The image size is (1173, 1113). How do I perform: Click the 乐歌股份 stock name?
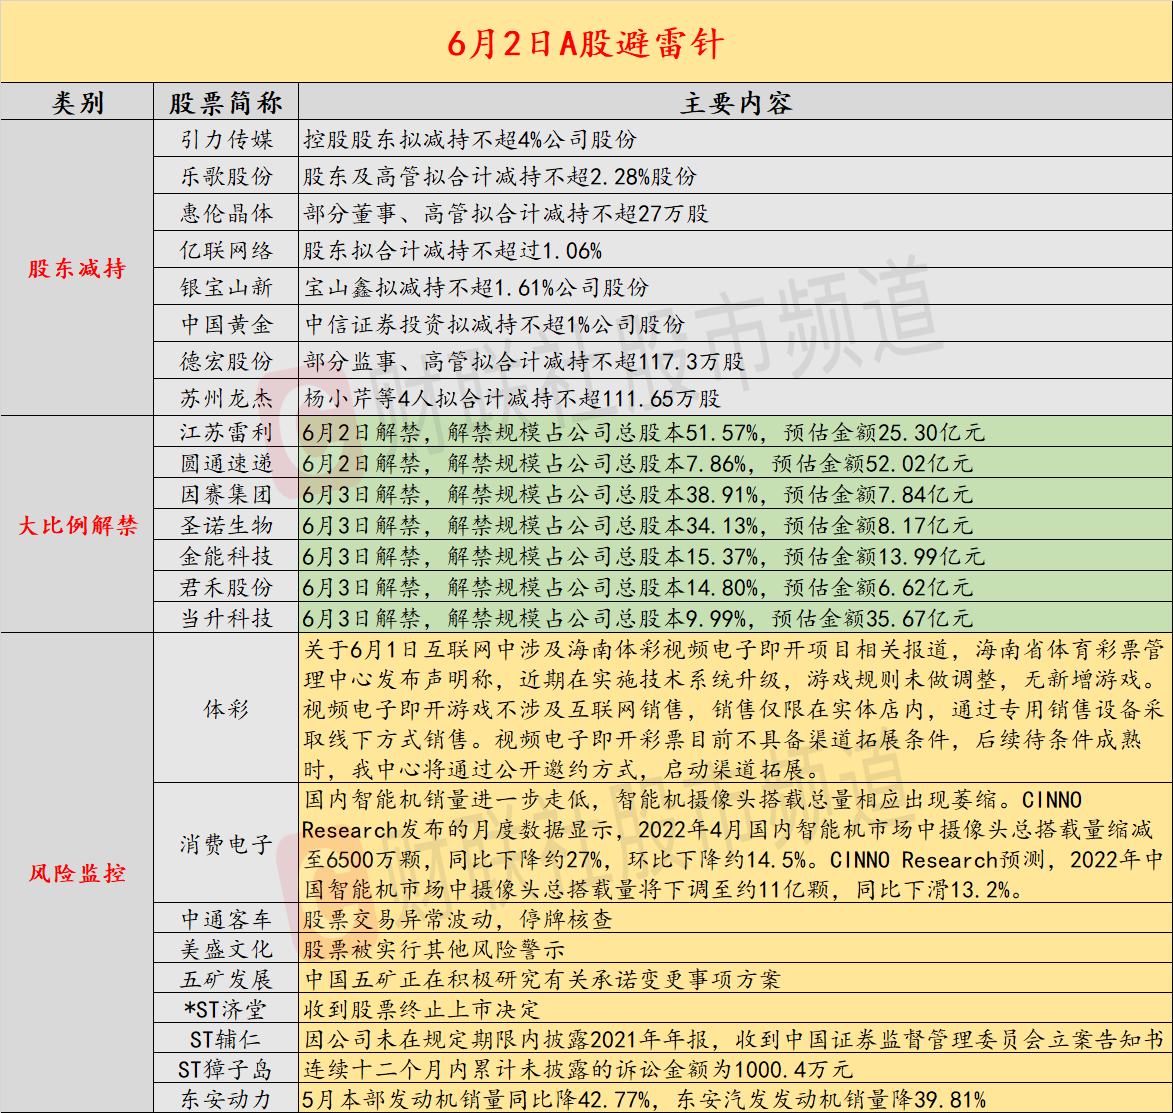pyautogui.click(x=226, y=176)
